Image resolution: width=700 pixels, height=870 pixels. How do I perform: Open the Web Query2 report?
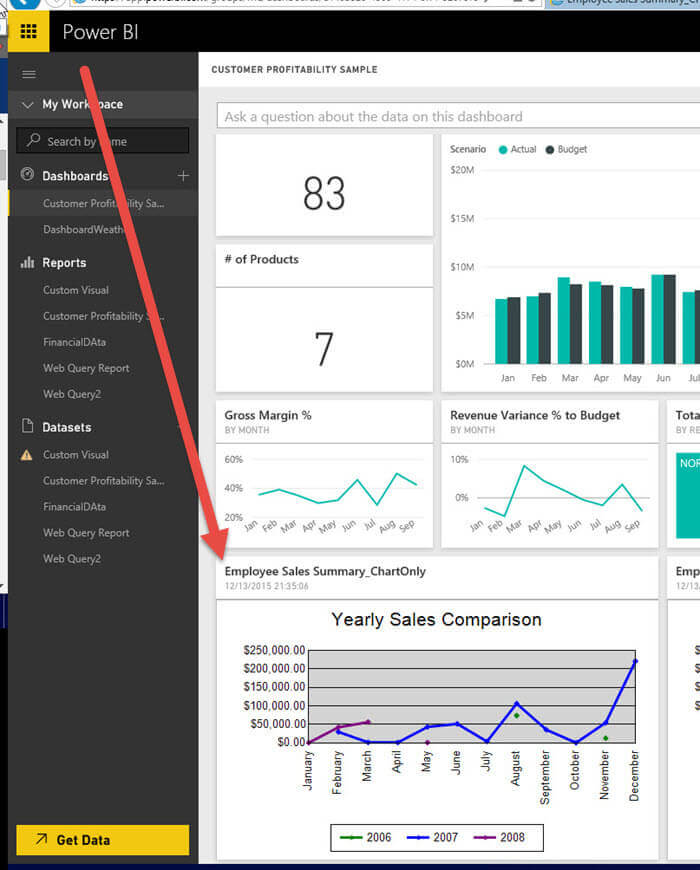(x=72, y=394)
